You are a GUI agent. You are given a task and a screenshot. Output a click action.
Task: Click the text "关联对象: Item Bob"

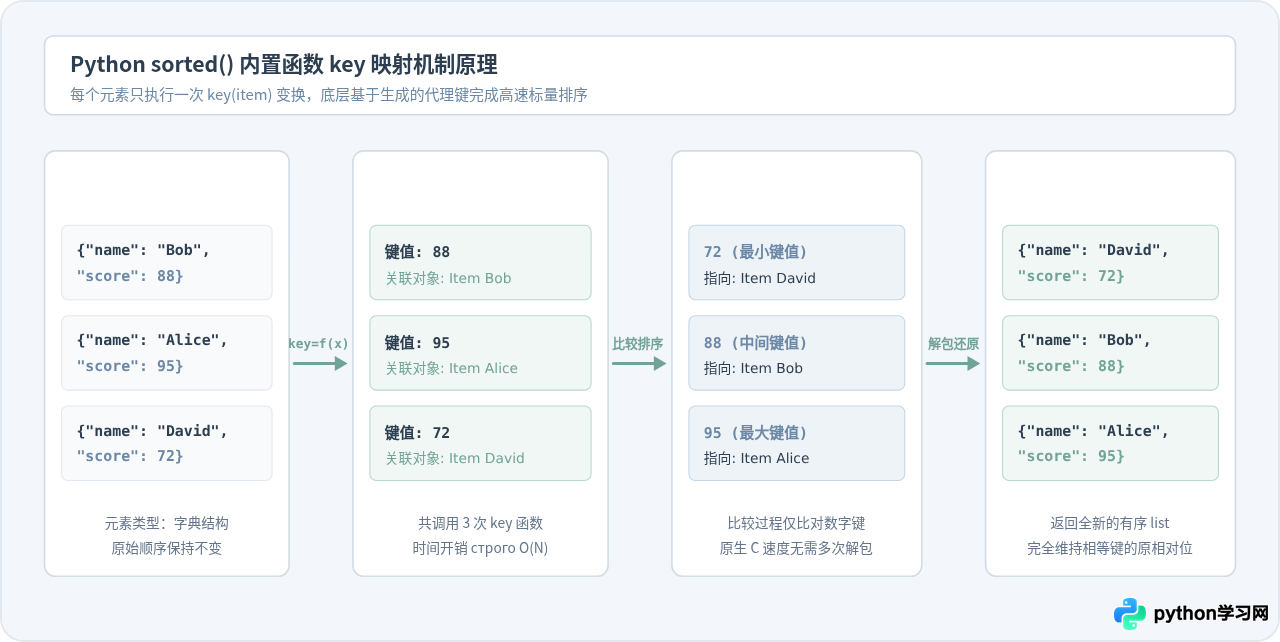(x=449, y=278)
